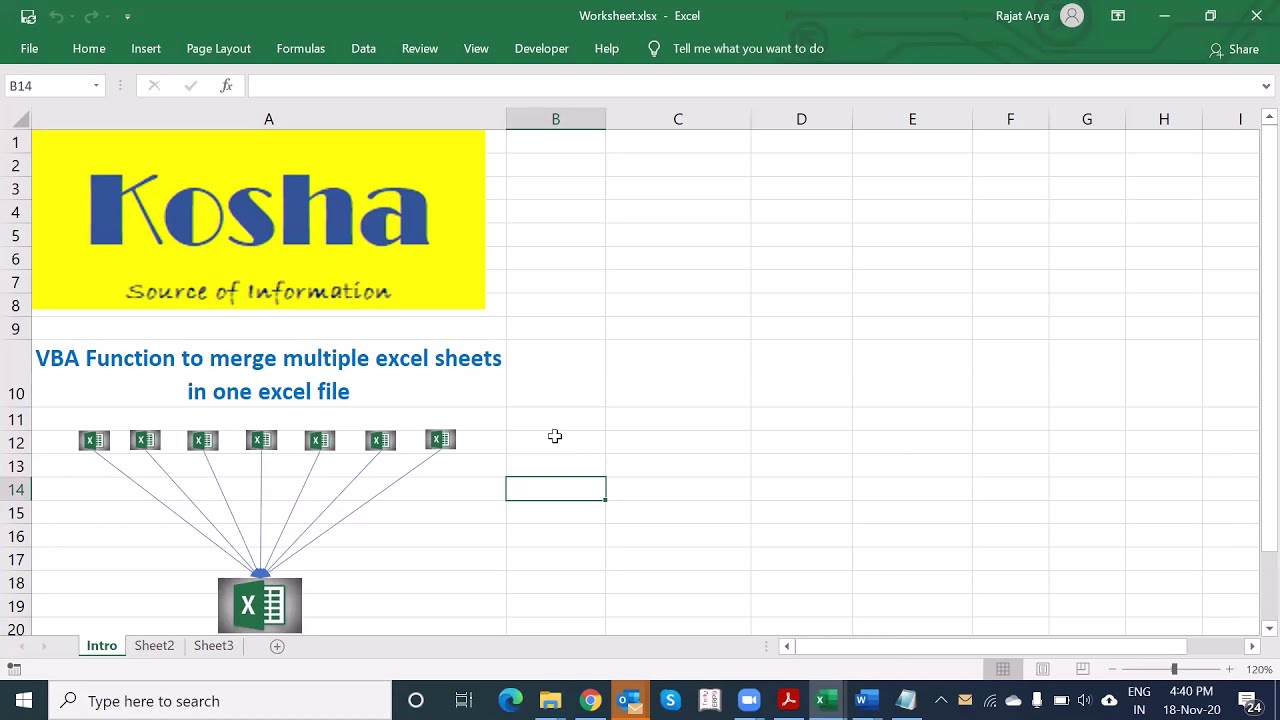
Task: Open Cortana from taskbar
Action: tap(416, 701)
